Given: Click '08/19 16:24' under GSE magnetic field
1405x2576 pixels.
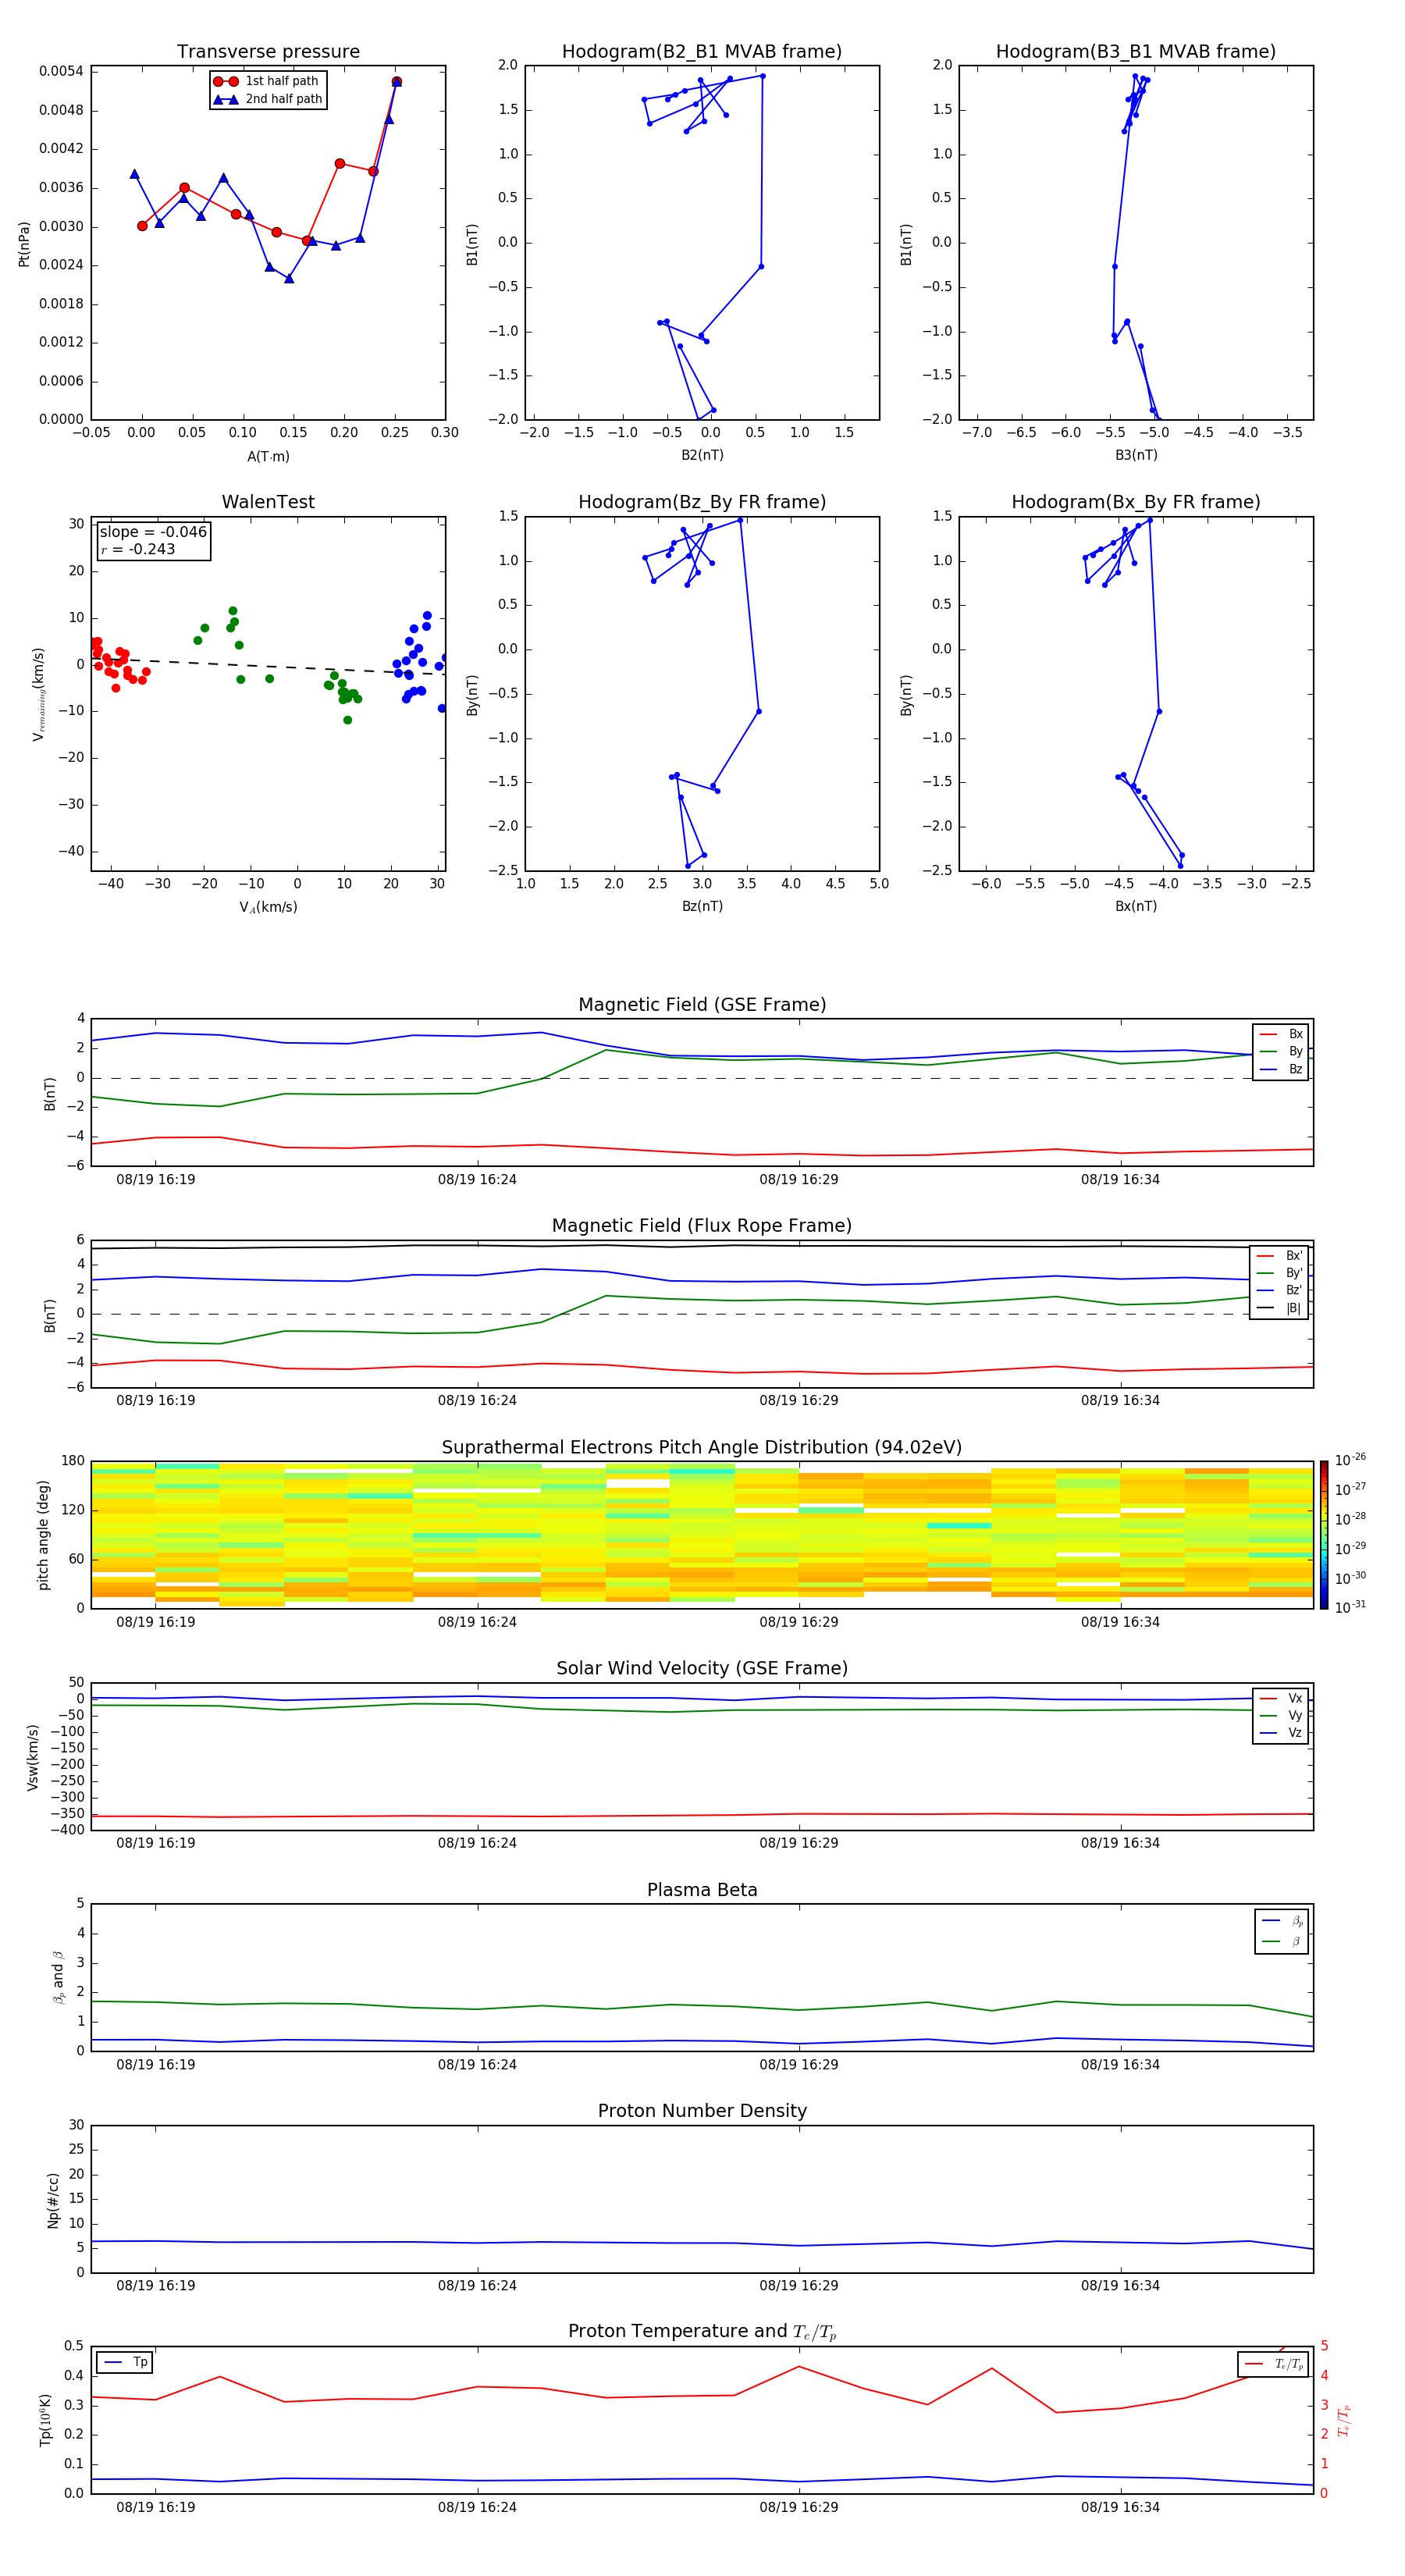Looking at the screenshot, I should pyautogui.click(x=477, y=1180).
